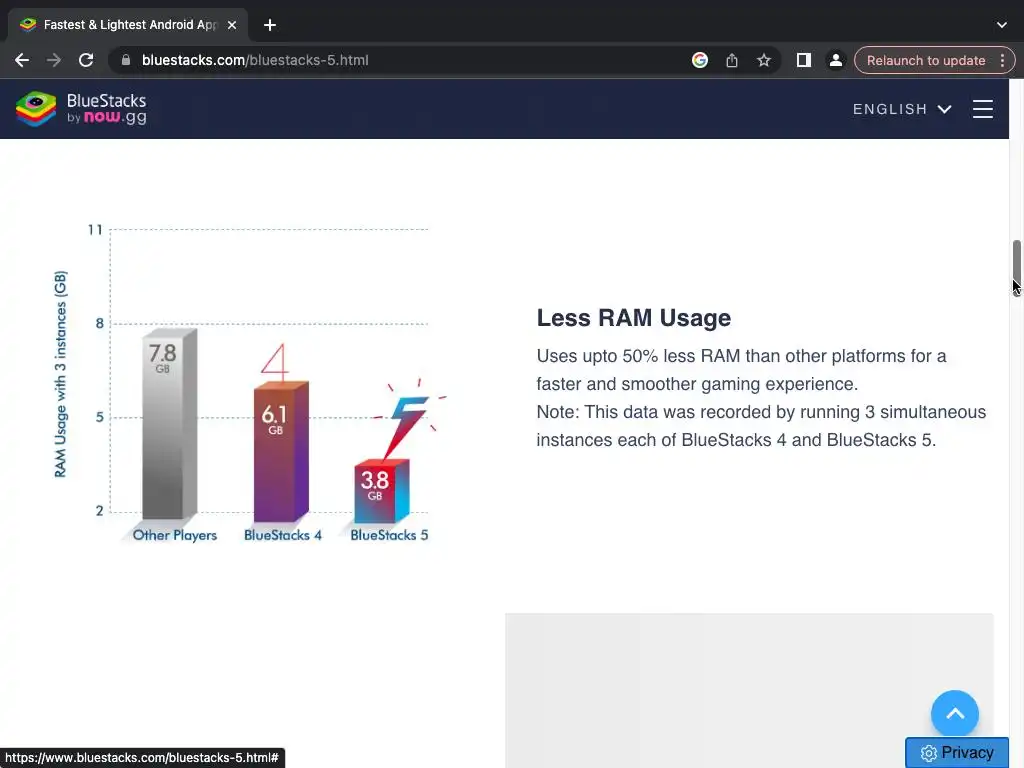The width and height of the screenshot is (1024, 768).
Task: Click the RAM Usage axis label
Action: click(60, 374)
